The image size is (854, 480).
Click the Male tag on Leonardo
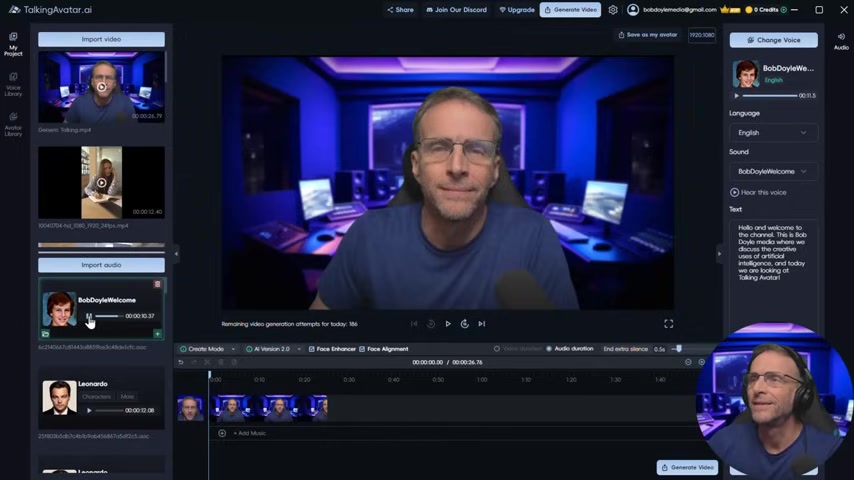click(127, 397)
